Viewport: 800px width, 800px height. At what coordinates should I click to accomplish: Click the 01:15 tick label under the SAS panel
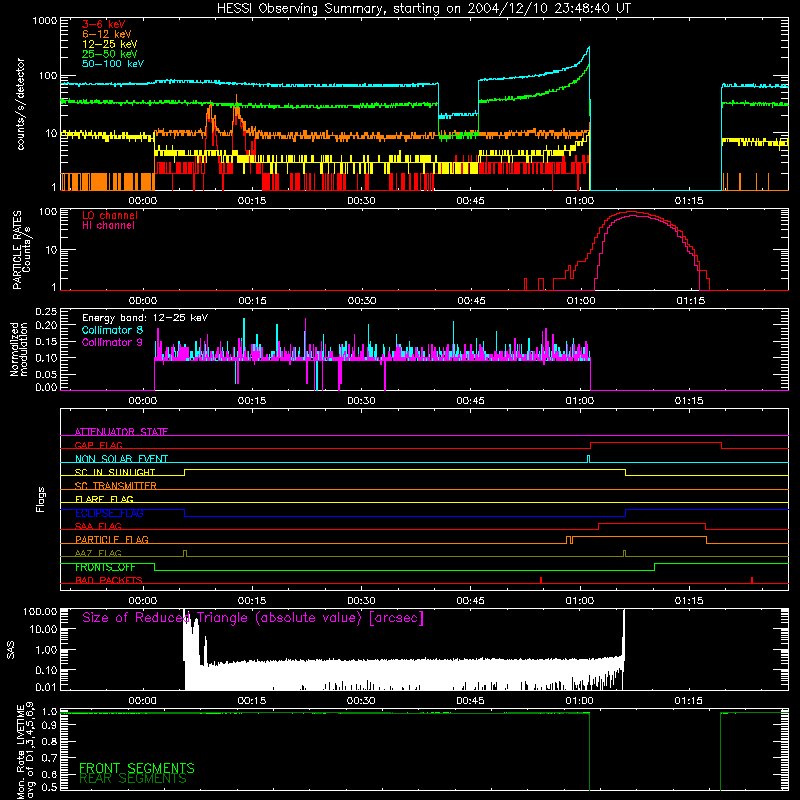click(688, 701)
